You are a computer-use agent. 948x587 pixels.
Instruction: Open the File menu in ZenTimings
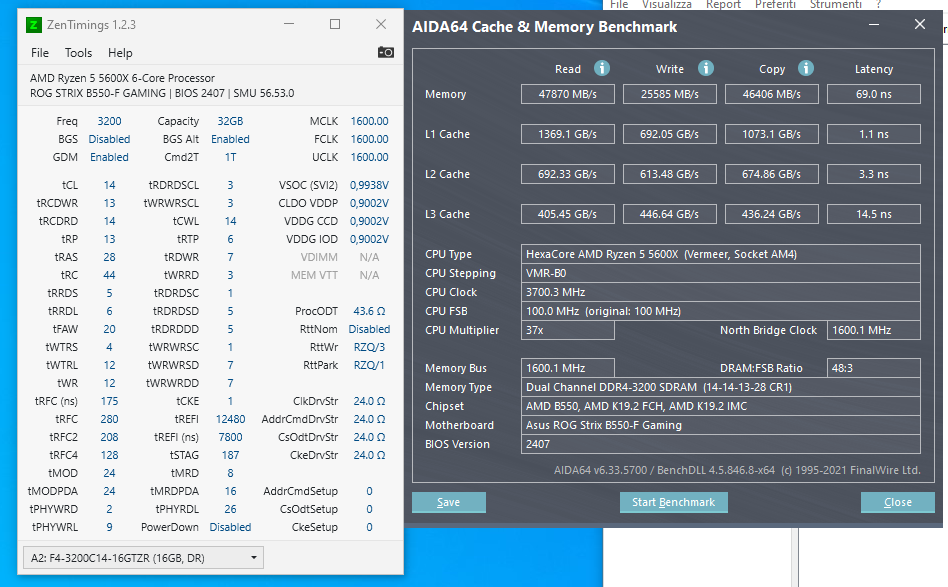[40, 53]
